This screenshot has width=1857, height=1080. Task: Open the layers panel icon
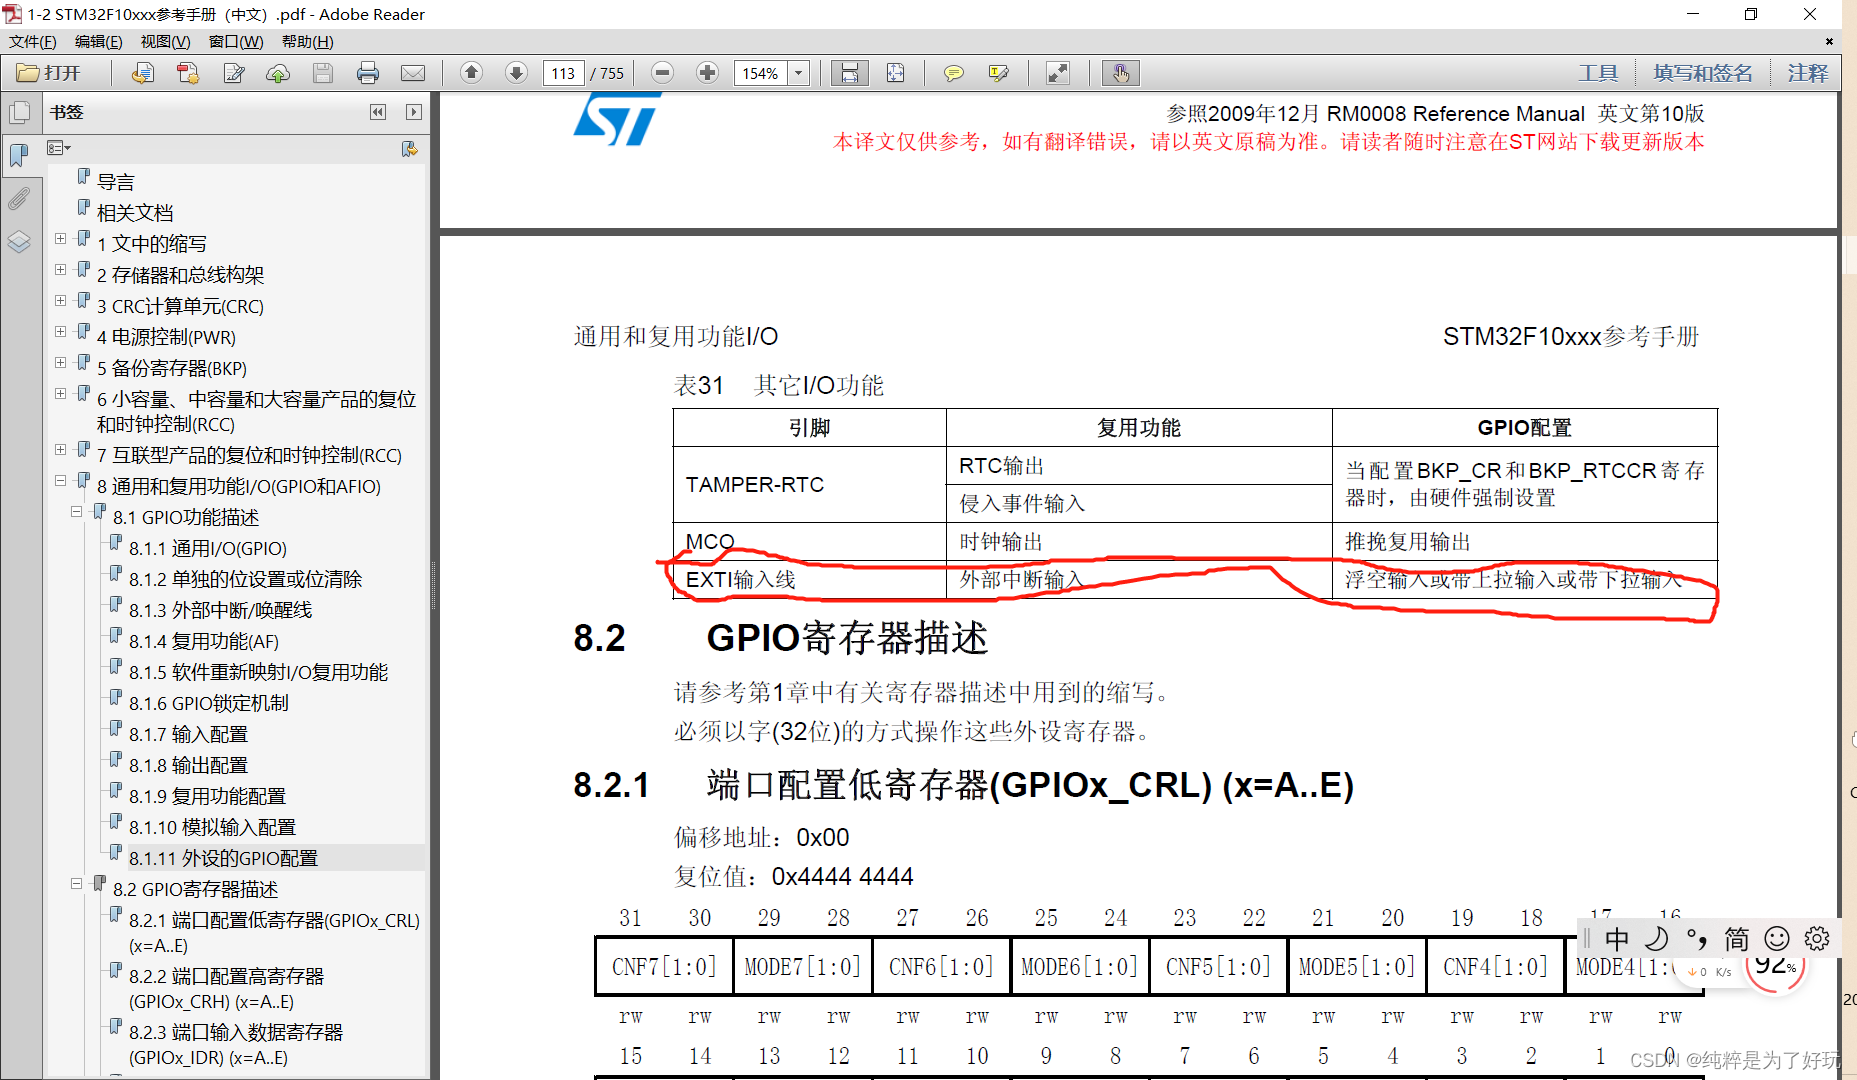[x=19, y=242]
